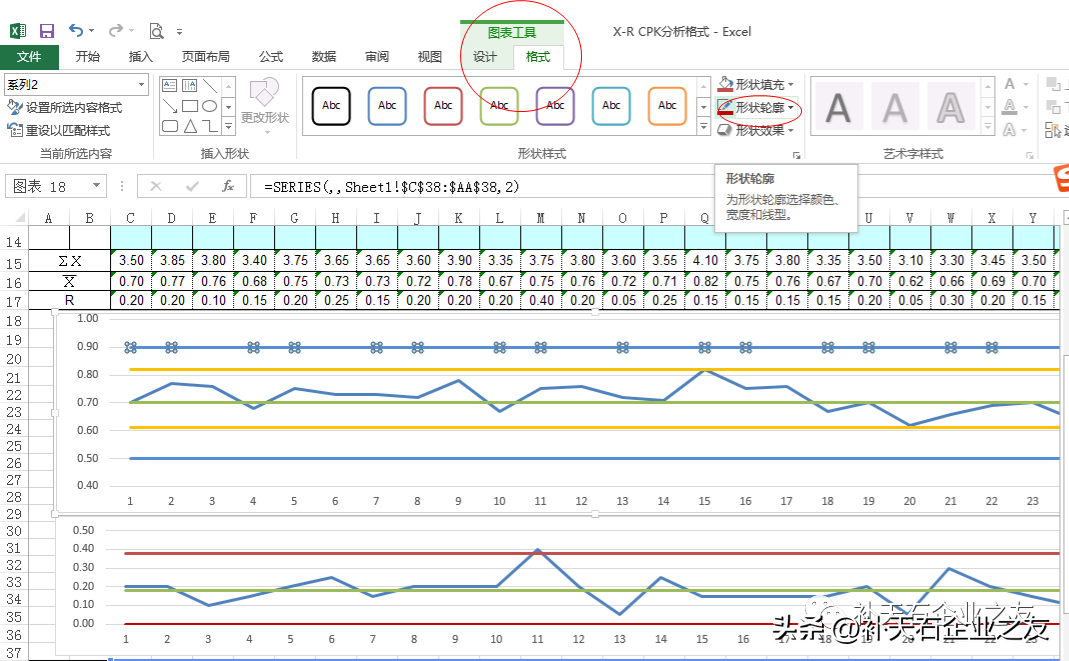Viewport: 1069px width, 661px height.
Task: Click 设置所选内容格式 button
Action: (64, 108)
